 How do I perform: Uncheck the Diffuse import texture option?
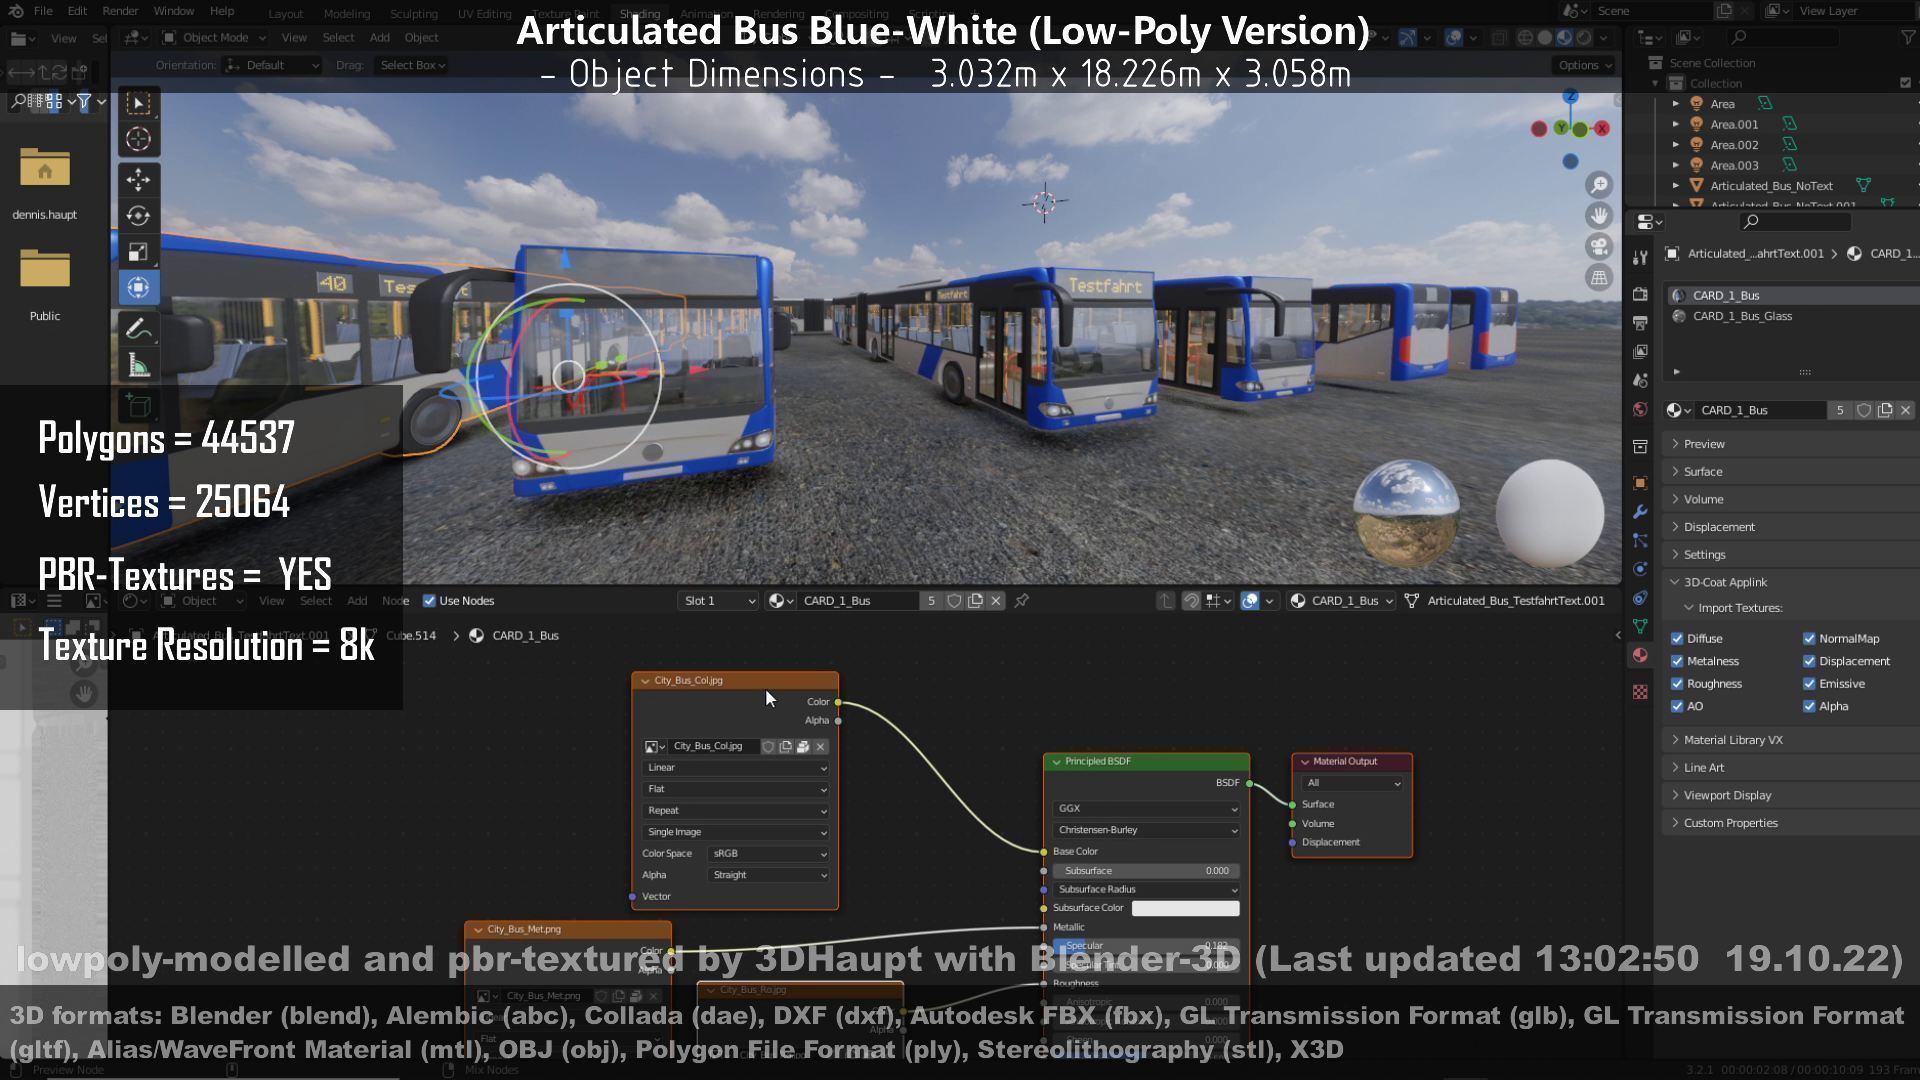pyautogui.click(x=1677, y=638)
